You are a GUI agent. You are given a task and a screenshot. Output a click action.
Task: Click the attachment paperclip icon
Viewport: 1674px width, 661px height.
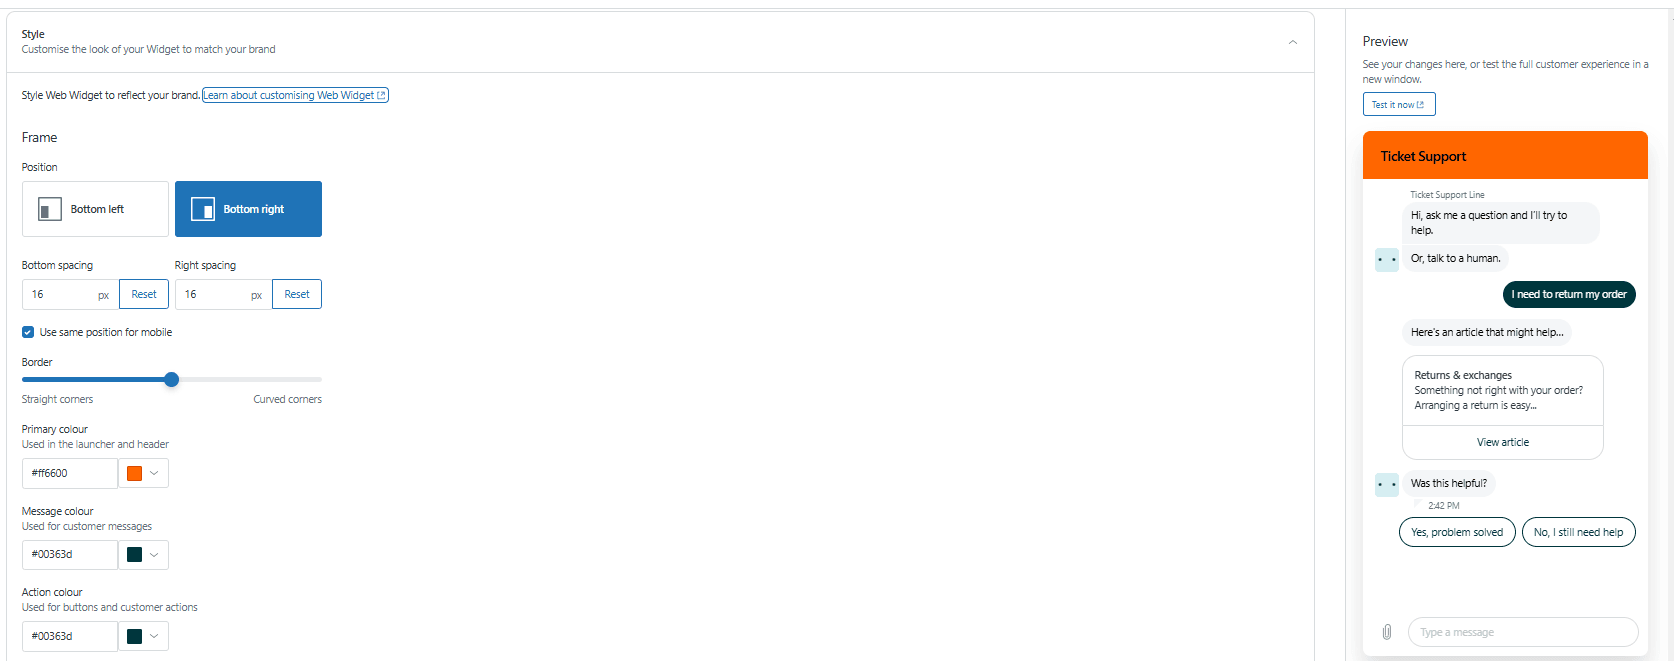(x=1387, y=632)
